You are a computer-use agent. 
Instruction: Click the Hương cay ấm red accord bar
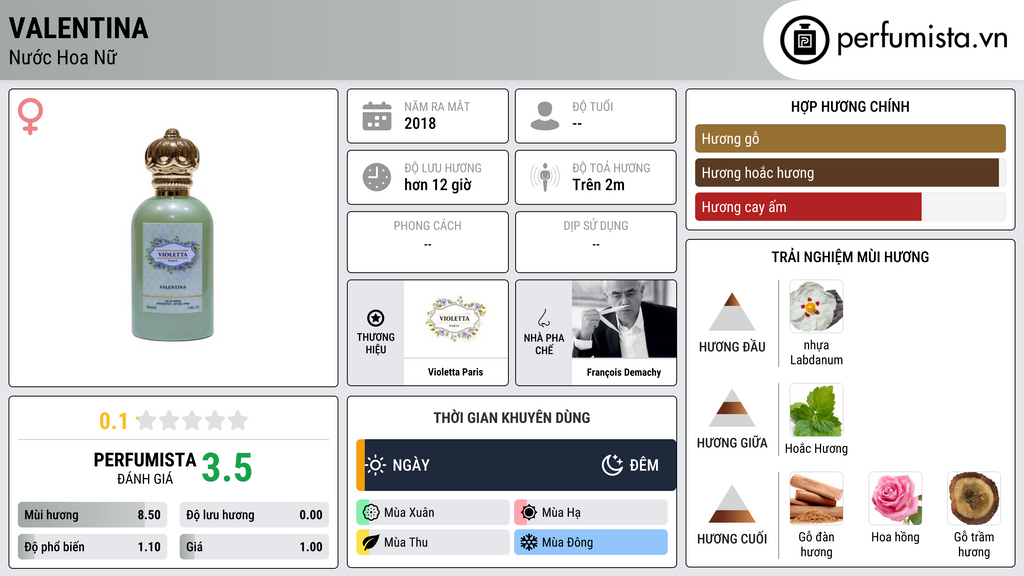(808, 206)
